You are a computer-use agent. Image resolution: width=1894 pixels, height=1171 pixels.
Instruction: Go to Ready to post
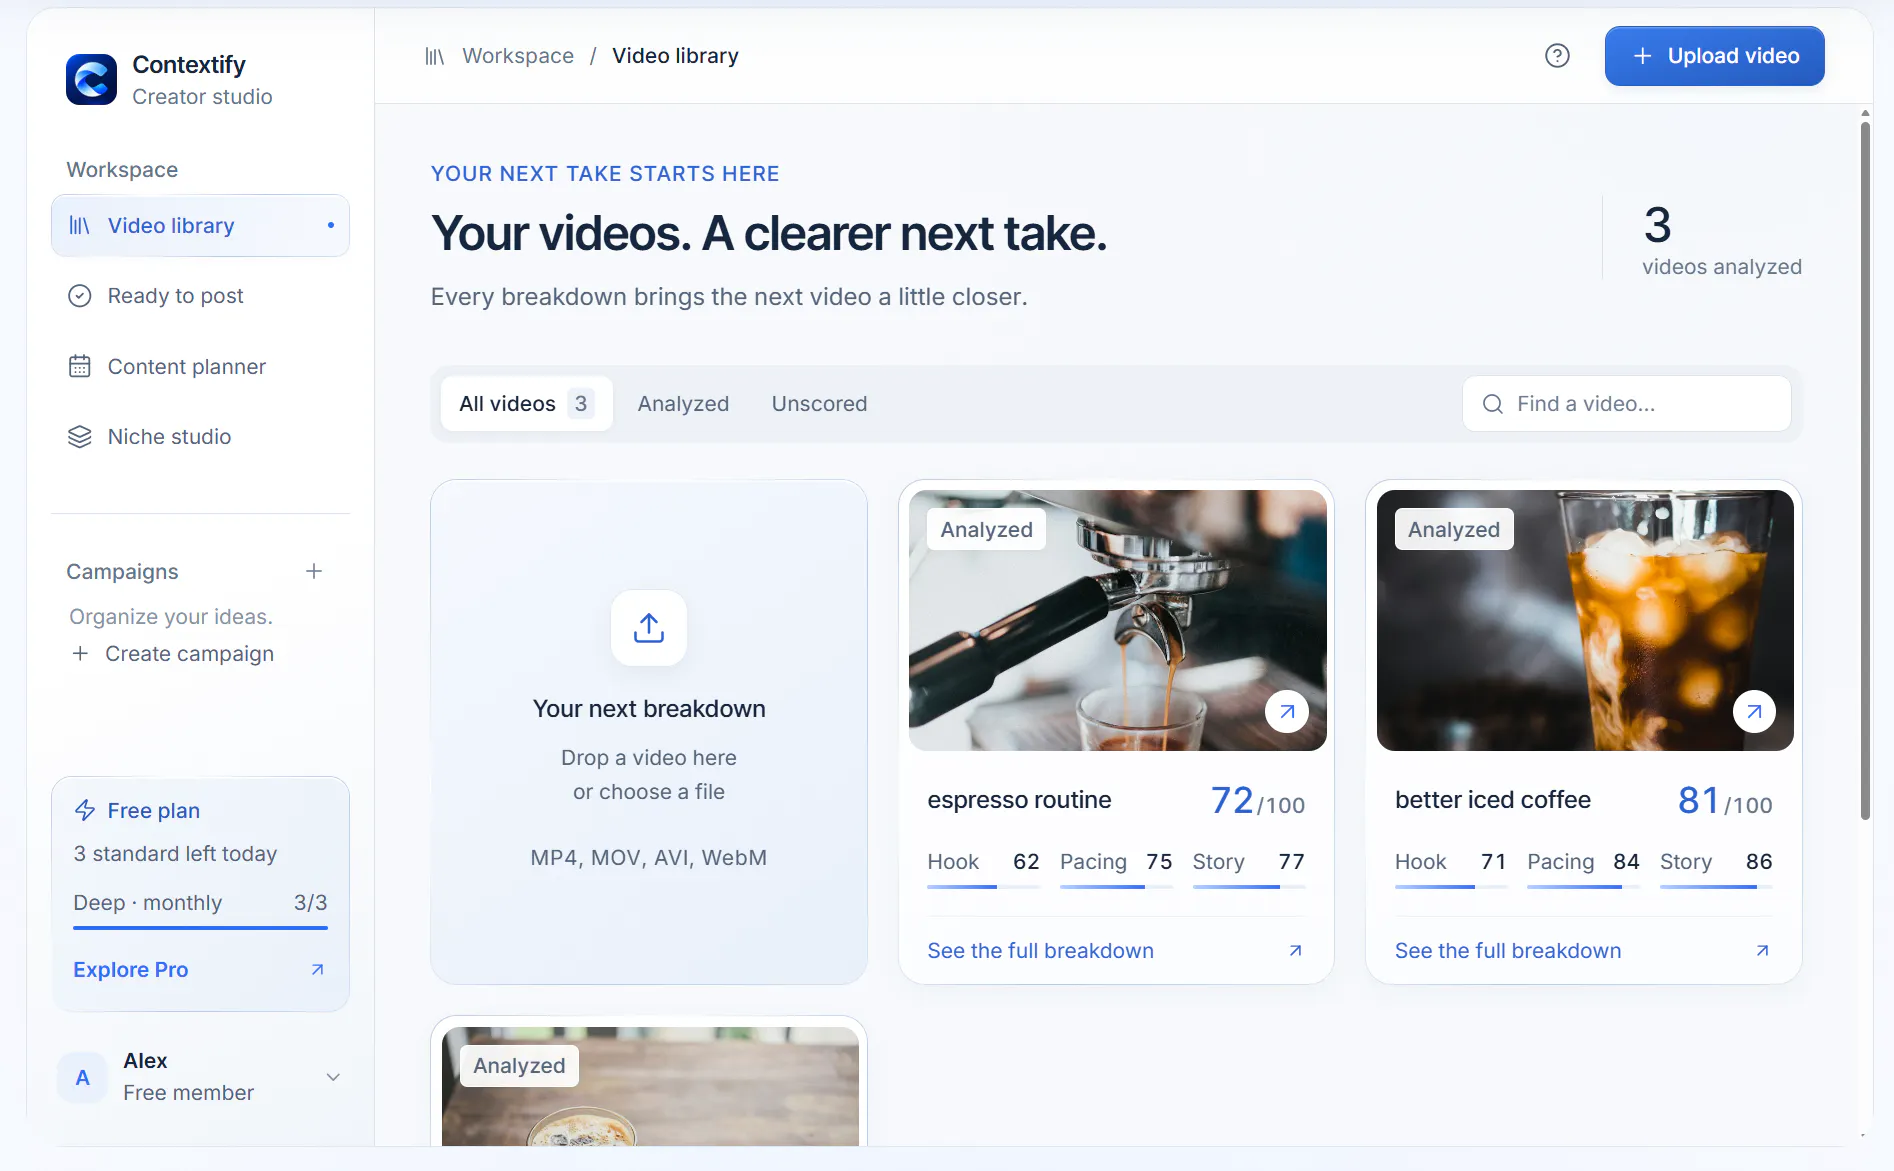pos(200,296)
